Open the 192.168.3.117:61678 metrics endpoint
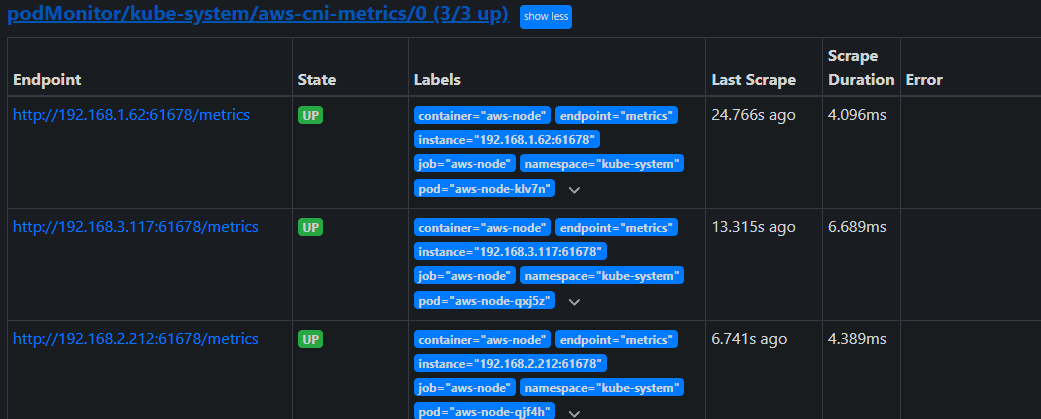This screenshot has height=419, width=1041. coord(135,227)
